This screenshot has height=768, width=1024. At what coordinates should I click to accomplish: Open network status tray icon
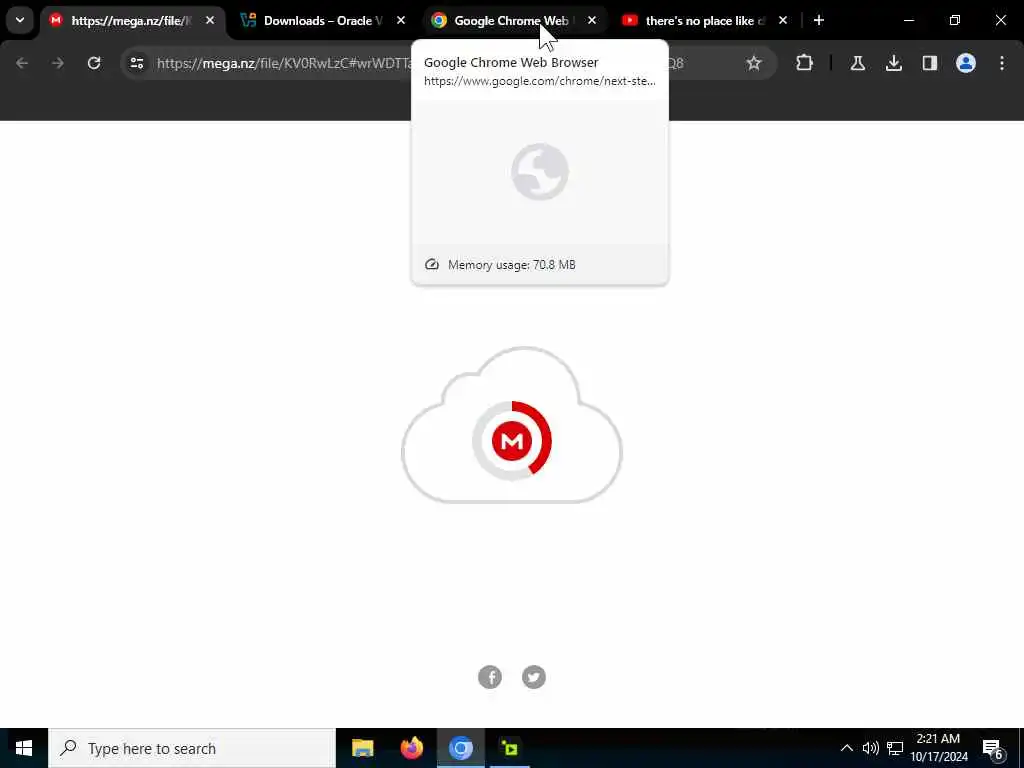(x=895, y=748)
